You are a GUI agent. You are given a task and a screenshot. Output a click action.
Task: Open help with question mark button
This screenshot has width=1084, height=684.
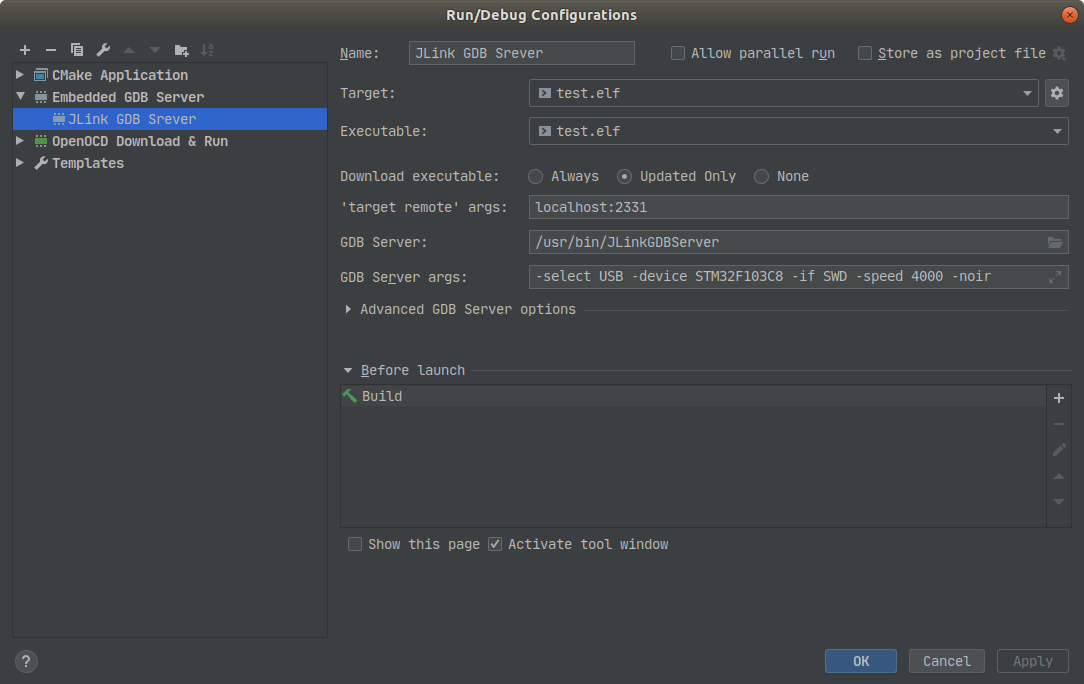[26, 661]
